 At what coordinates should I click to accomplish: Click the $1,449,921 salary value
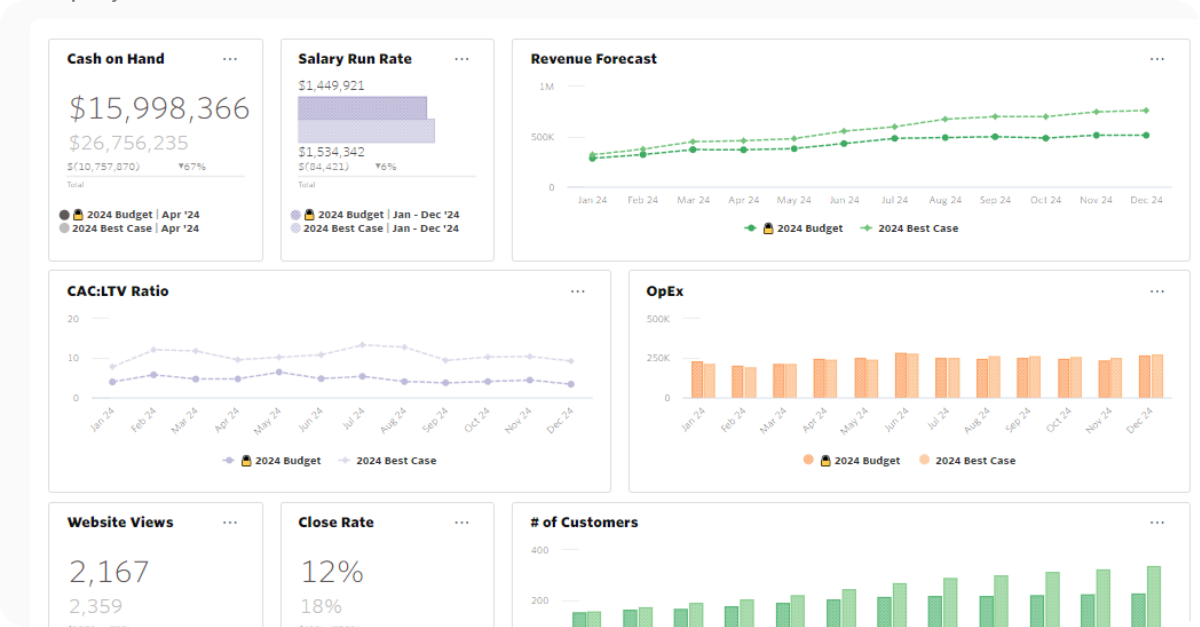(331, 85)
